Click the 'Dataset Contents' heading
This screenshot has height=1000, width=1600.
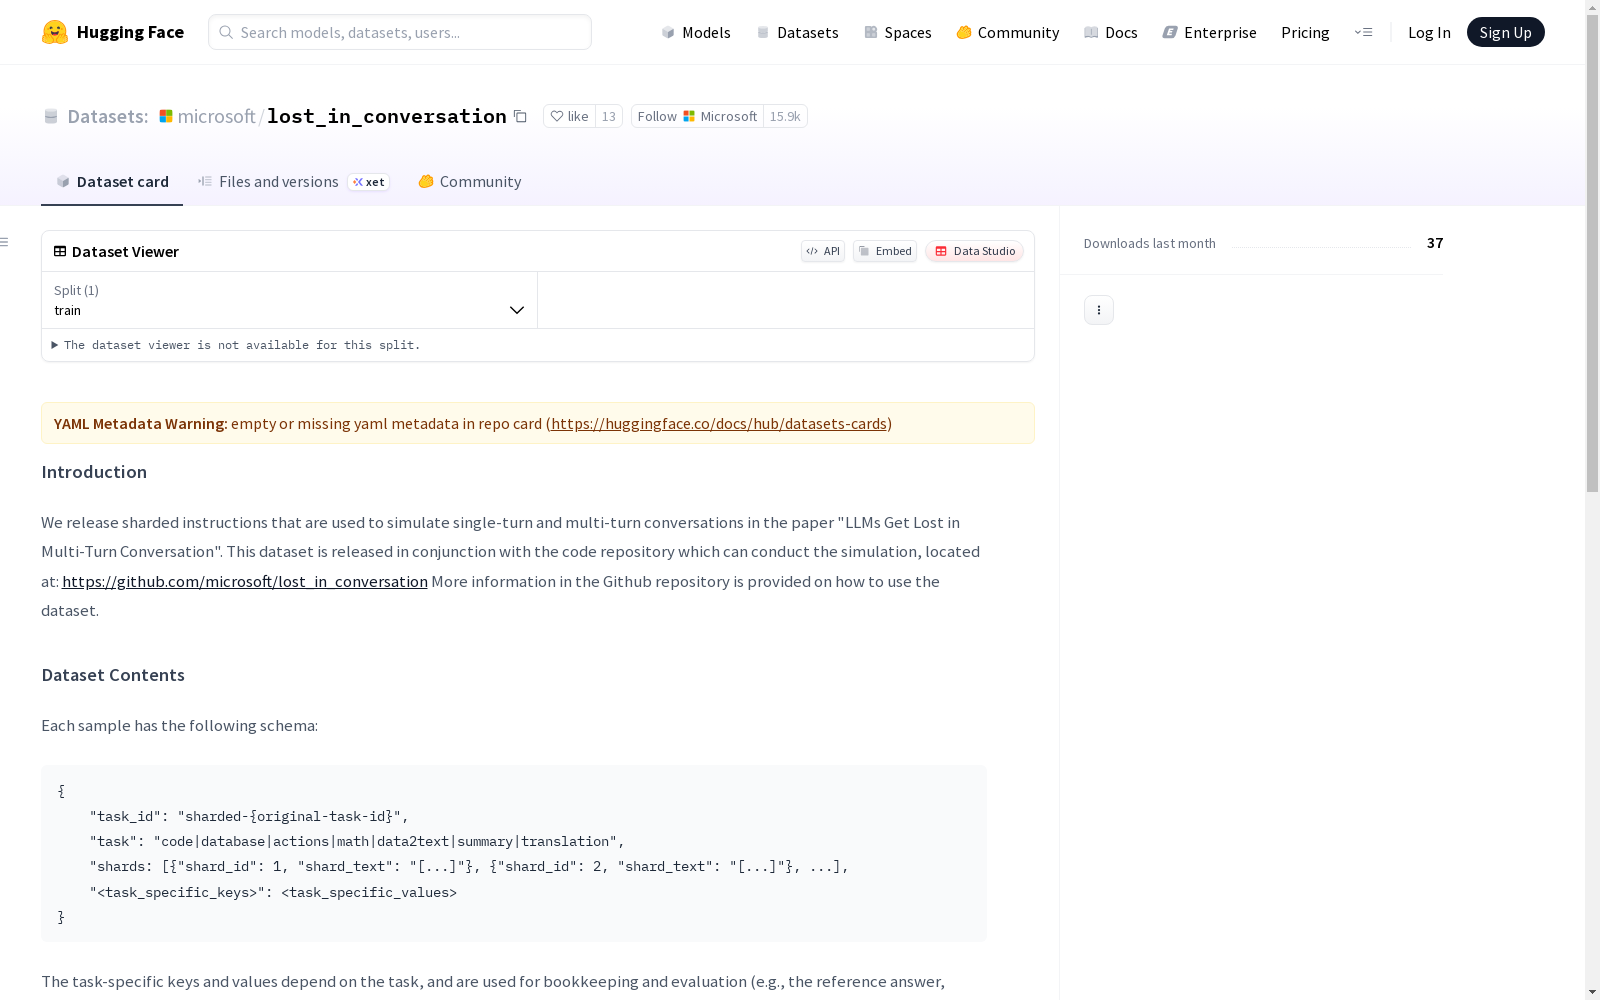(113, 675)
